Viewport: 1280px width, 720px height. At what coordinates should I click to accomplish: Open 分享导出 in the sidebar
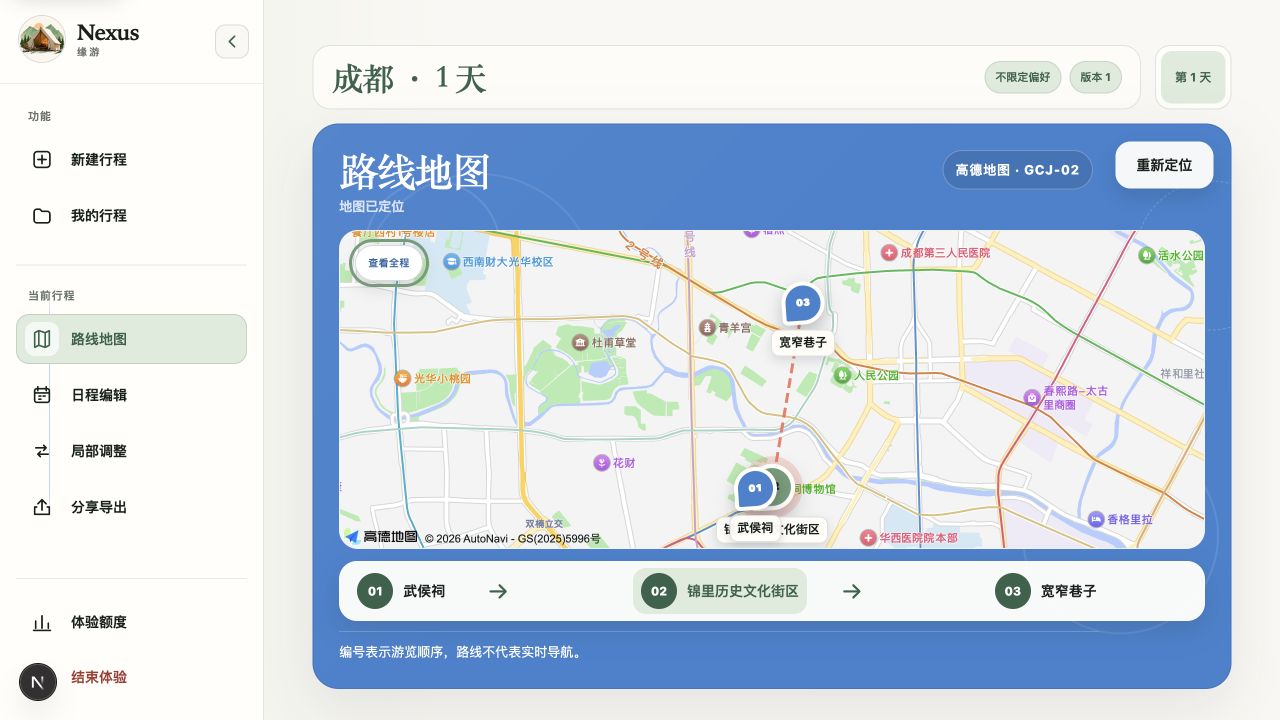(x=131, y=507)
